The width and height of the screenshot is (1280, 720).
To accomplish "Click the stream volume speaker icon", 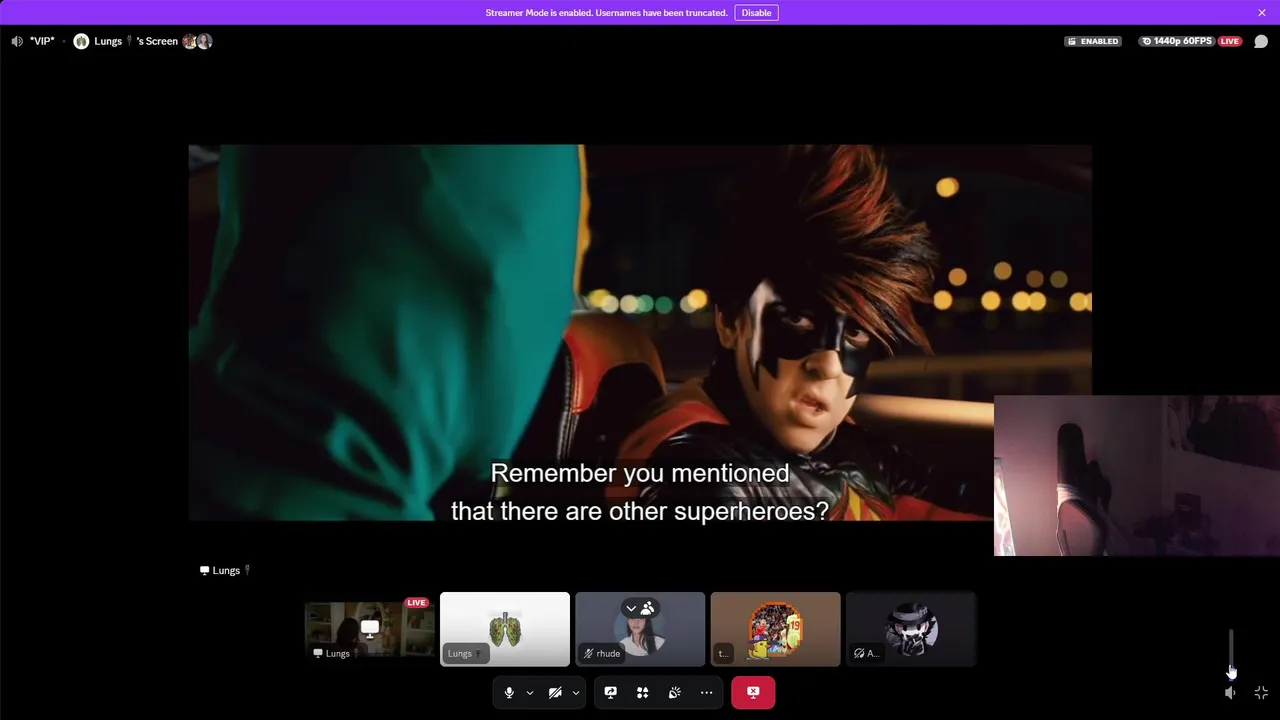I will click(x=1231, y=692).
